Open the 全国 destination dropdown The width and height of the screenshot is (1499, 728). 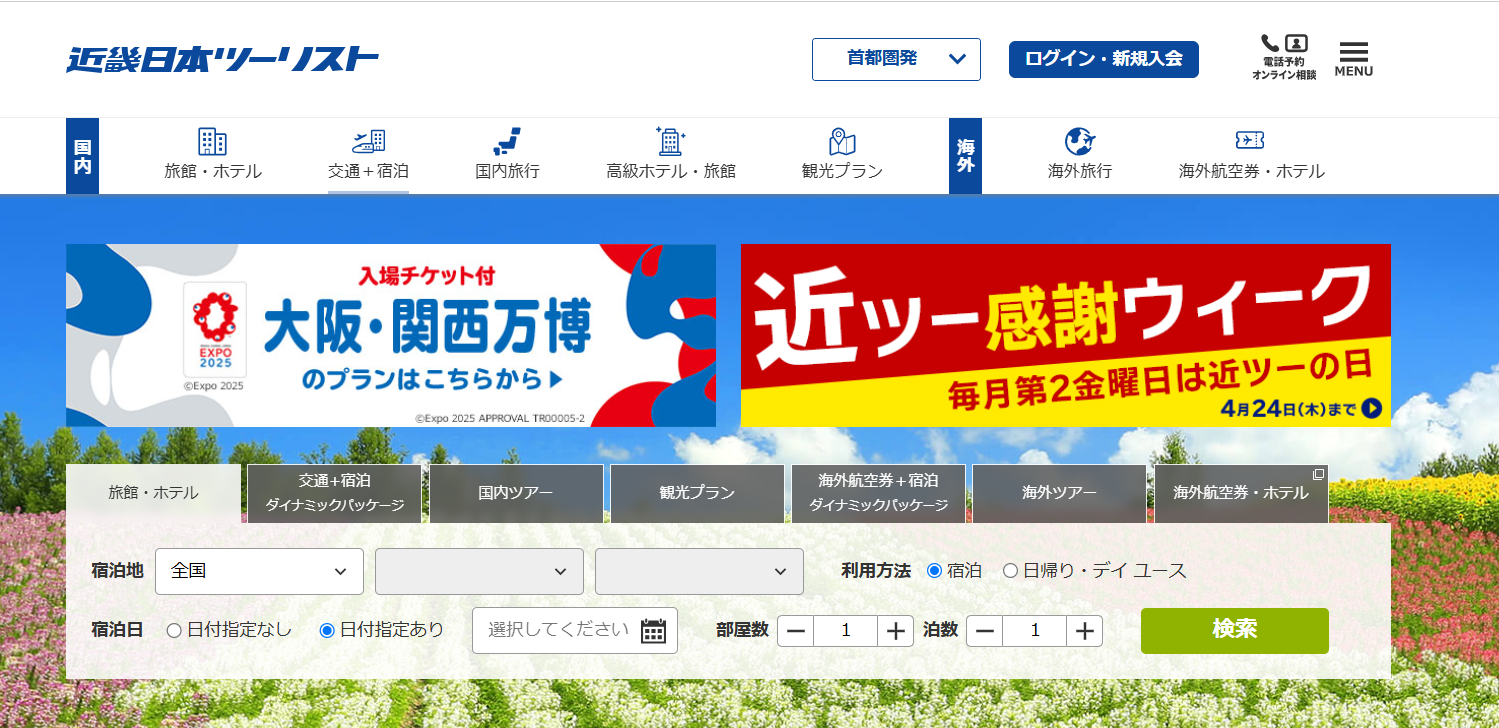pyautogui.click(x=258, y=571)
